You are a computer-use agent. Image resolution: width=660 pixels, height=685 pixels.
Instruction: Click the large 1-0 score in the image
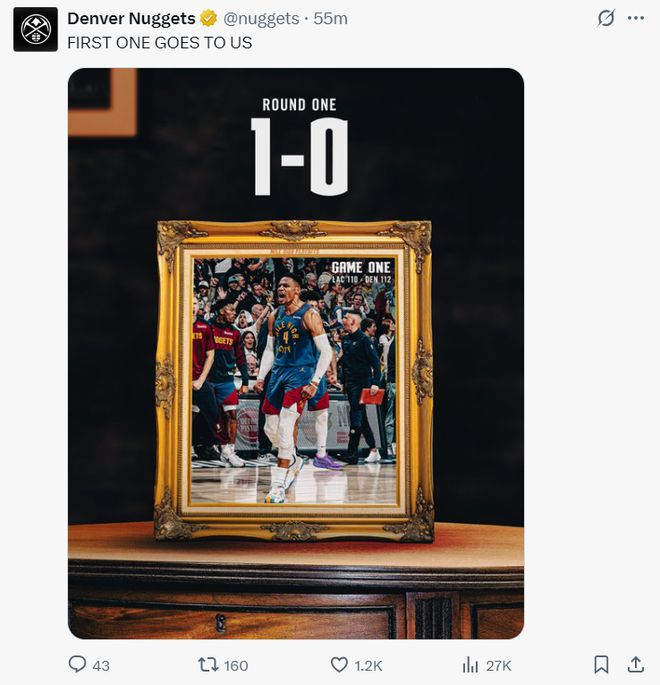[299, 157]
